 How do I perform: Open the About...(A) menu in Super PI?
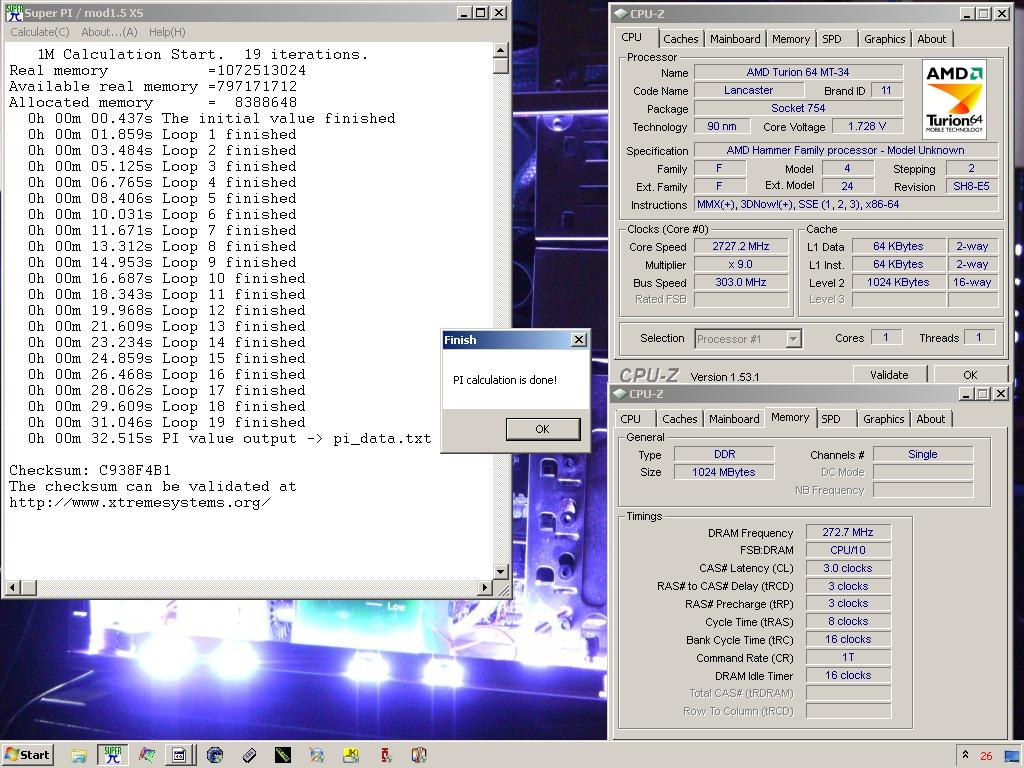[x=109, y=32]
